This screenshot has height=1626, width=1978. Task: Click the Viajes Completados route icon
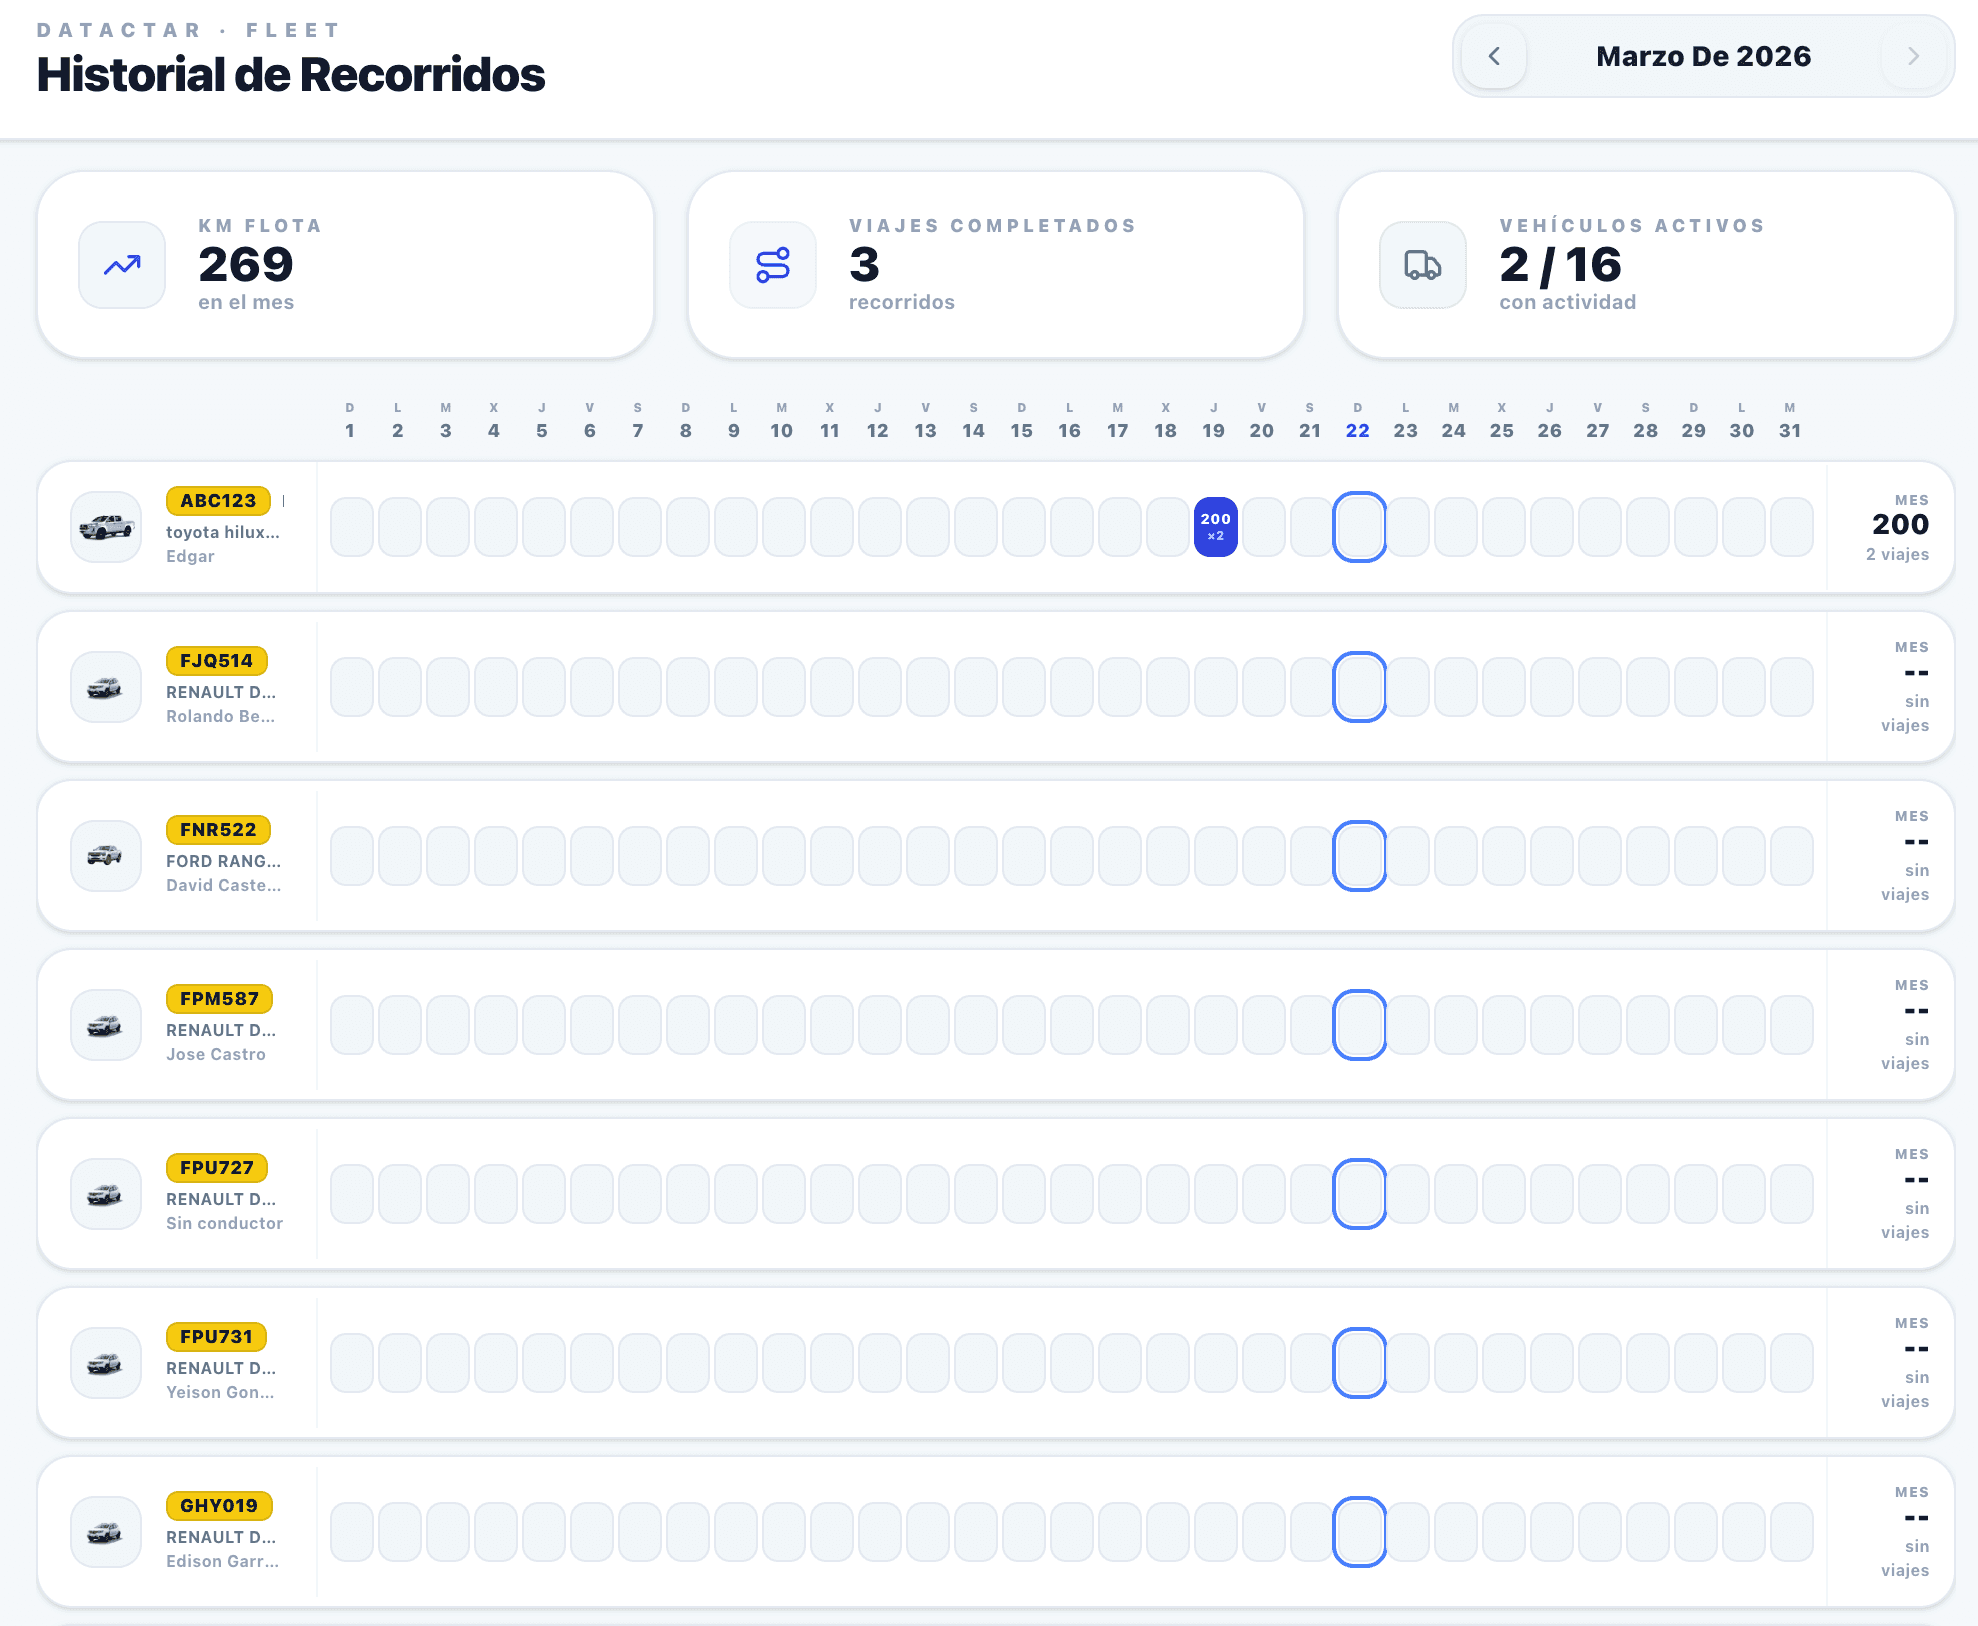point(771,265)
